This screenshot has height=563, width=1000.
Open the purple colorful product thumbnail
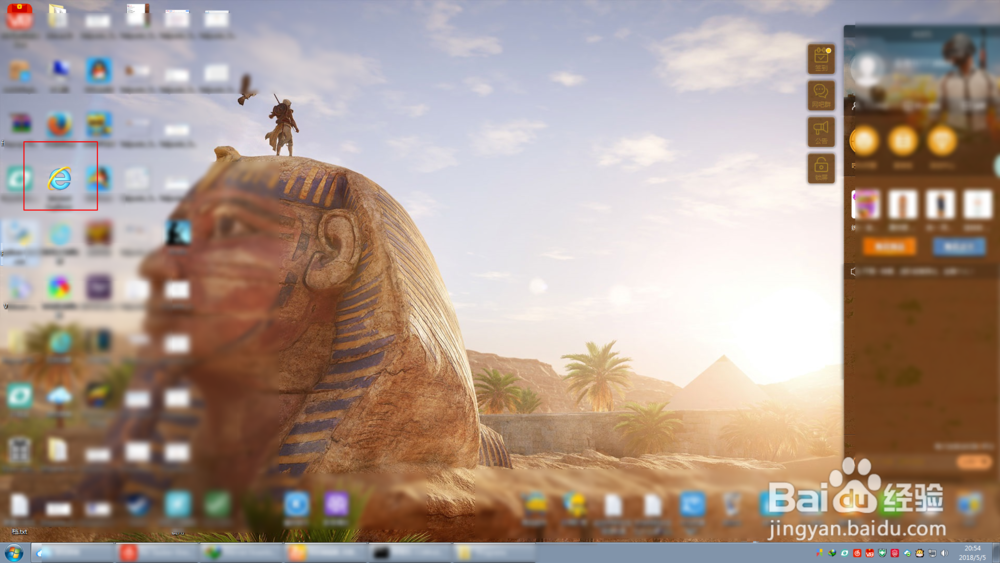865,205
